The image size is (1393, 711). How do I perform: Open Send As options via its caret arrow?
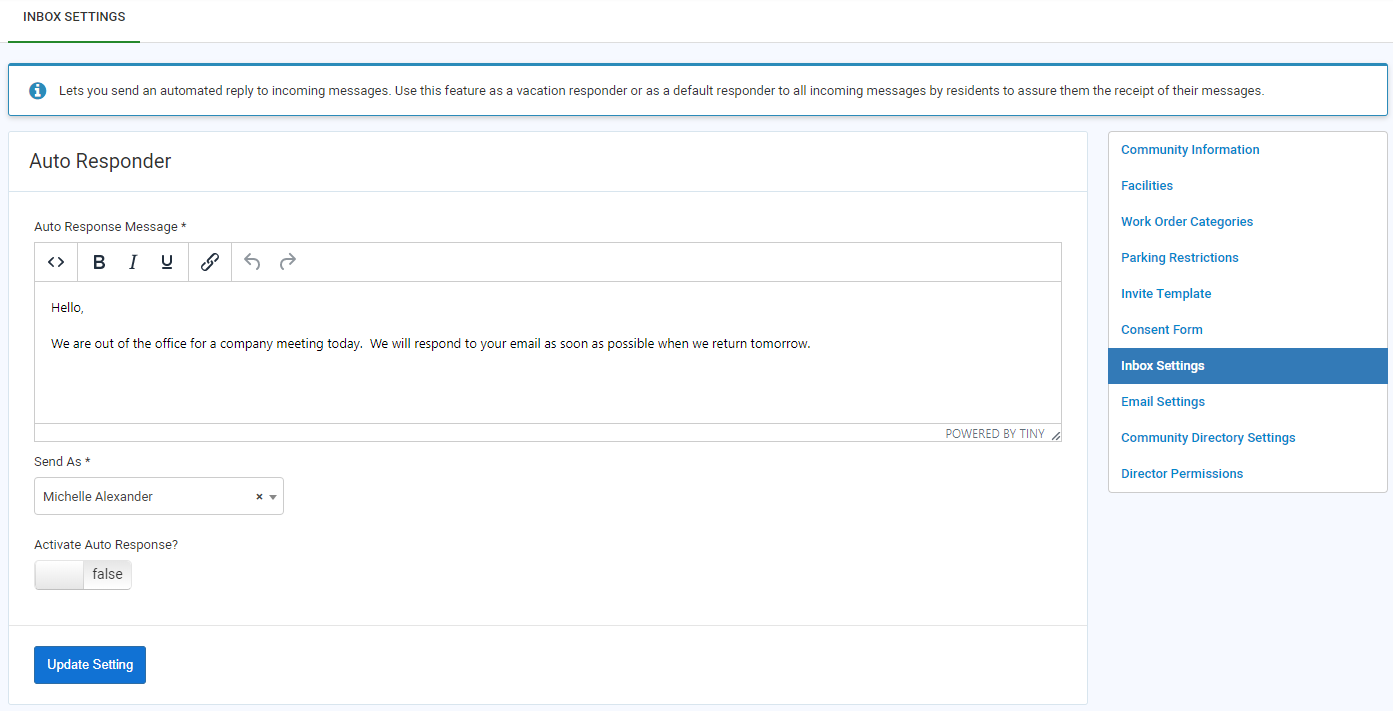273,496
